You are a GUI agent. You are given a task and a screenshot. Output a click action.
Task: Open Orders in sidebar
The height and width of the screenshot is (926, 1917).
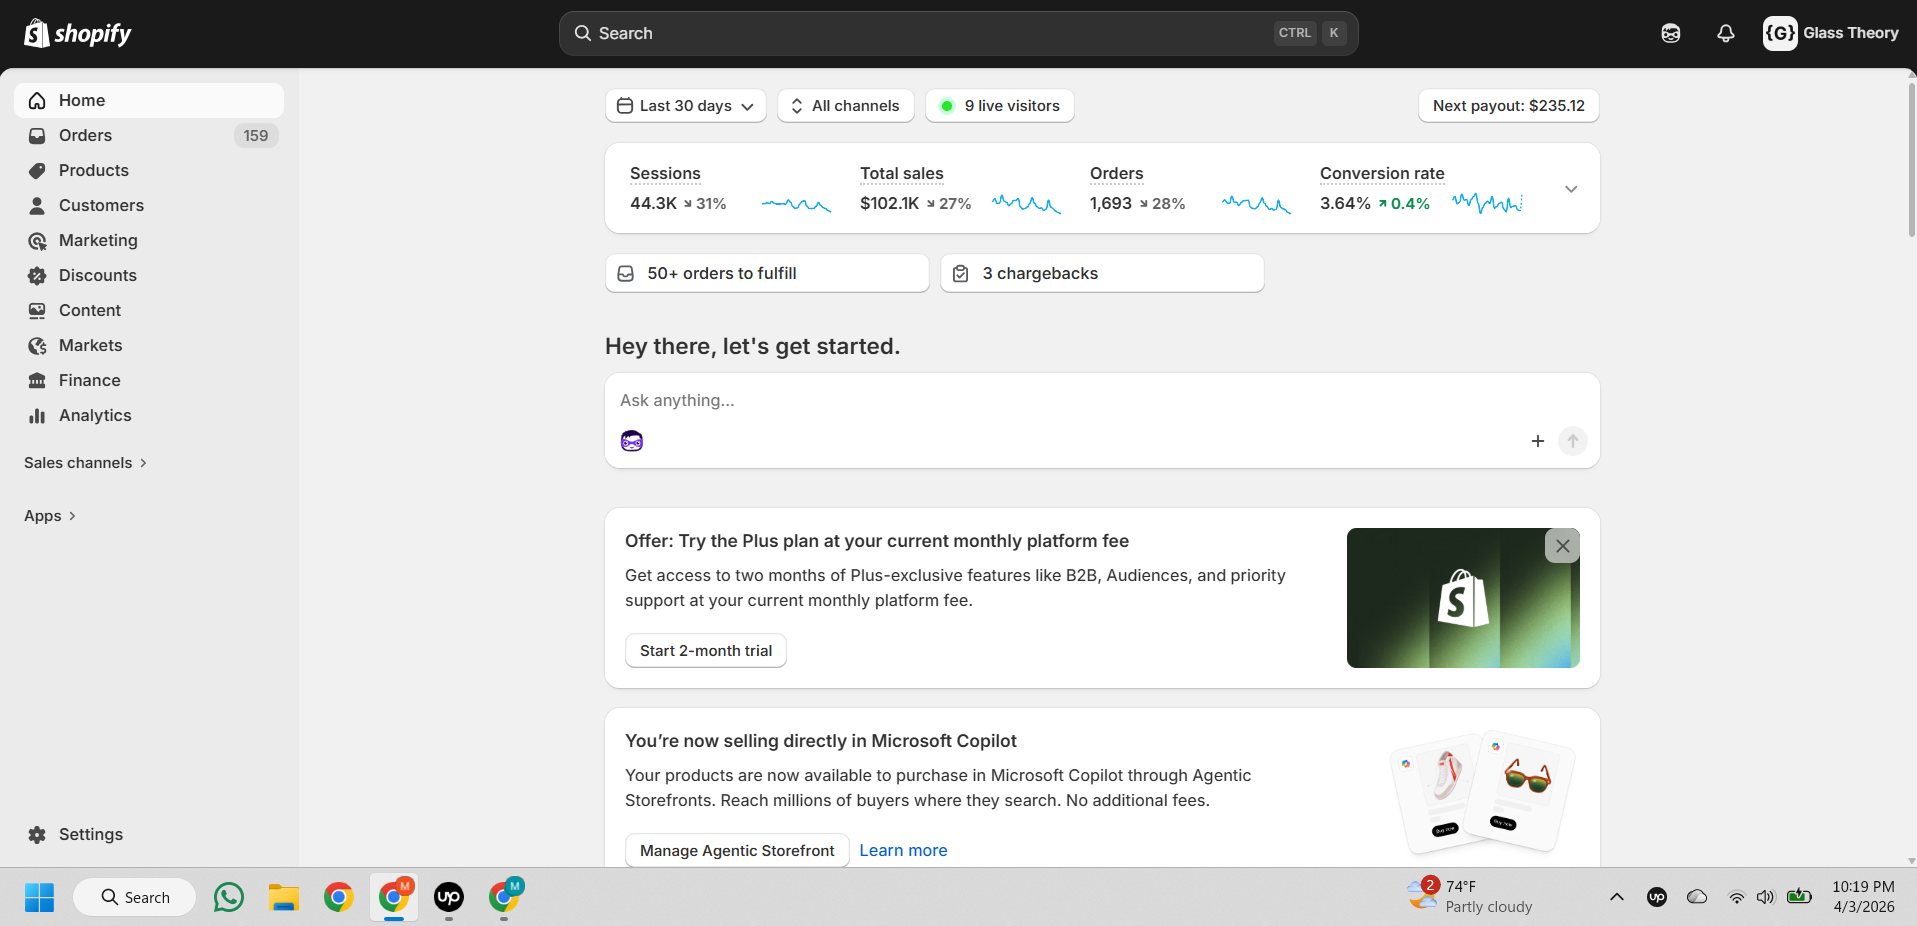click(149, 135)
